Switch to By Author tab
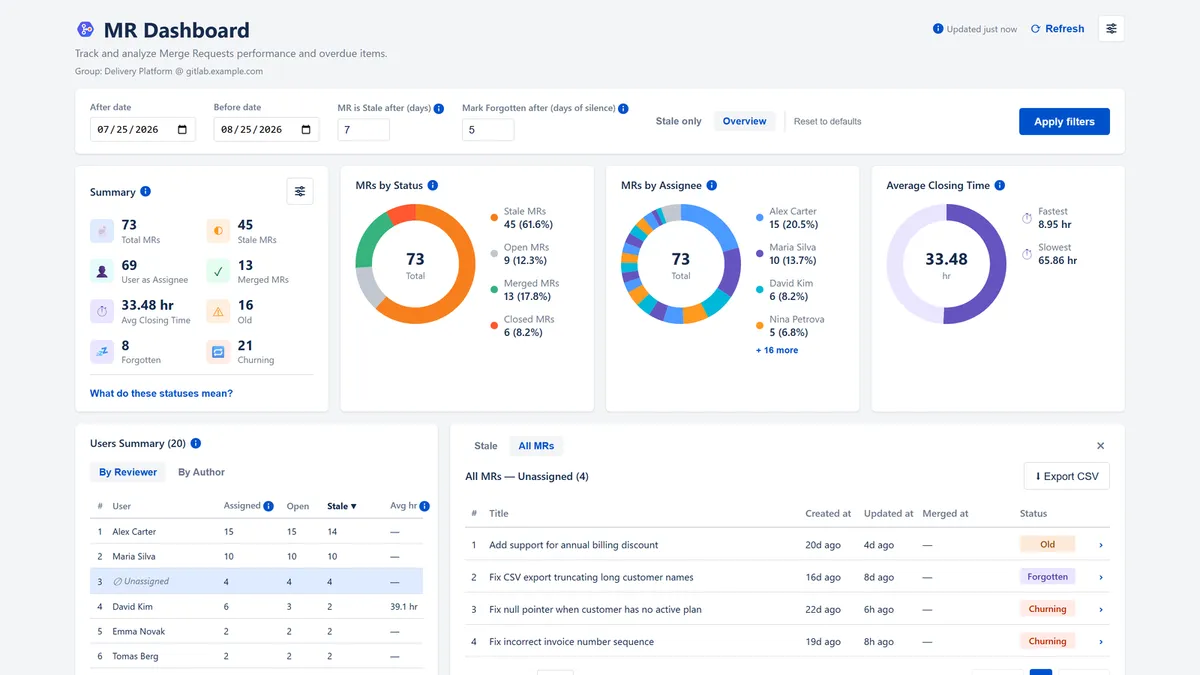The height and width of the screenshot is (675, 1200). (x=201, y=472)
